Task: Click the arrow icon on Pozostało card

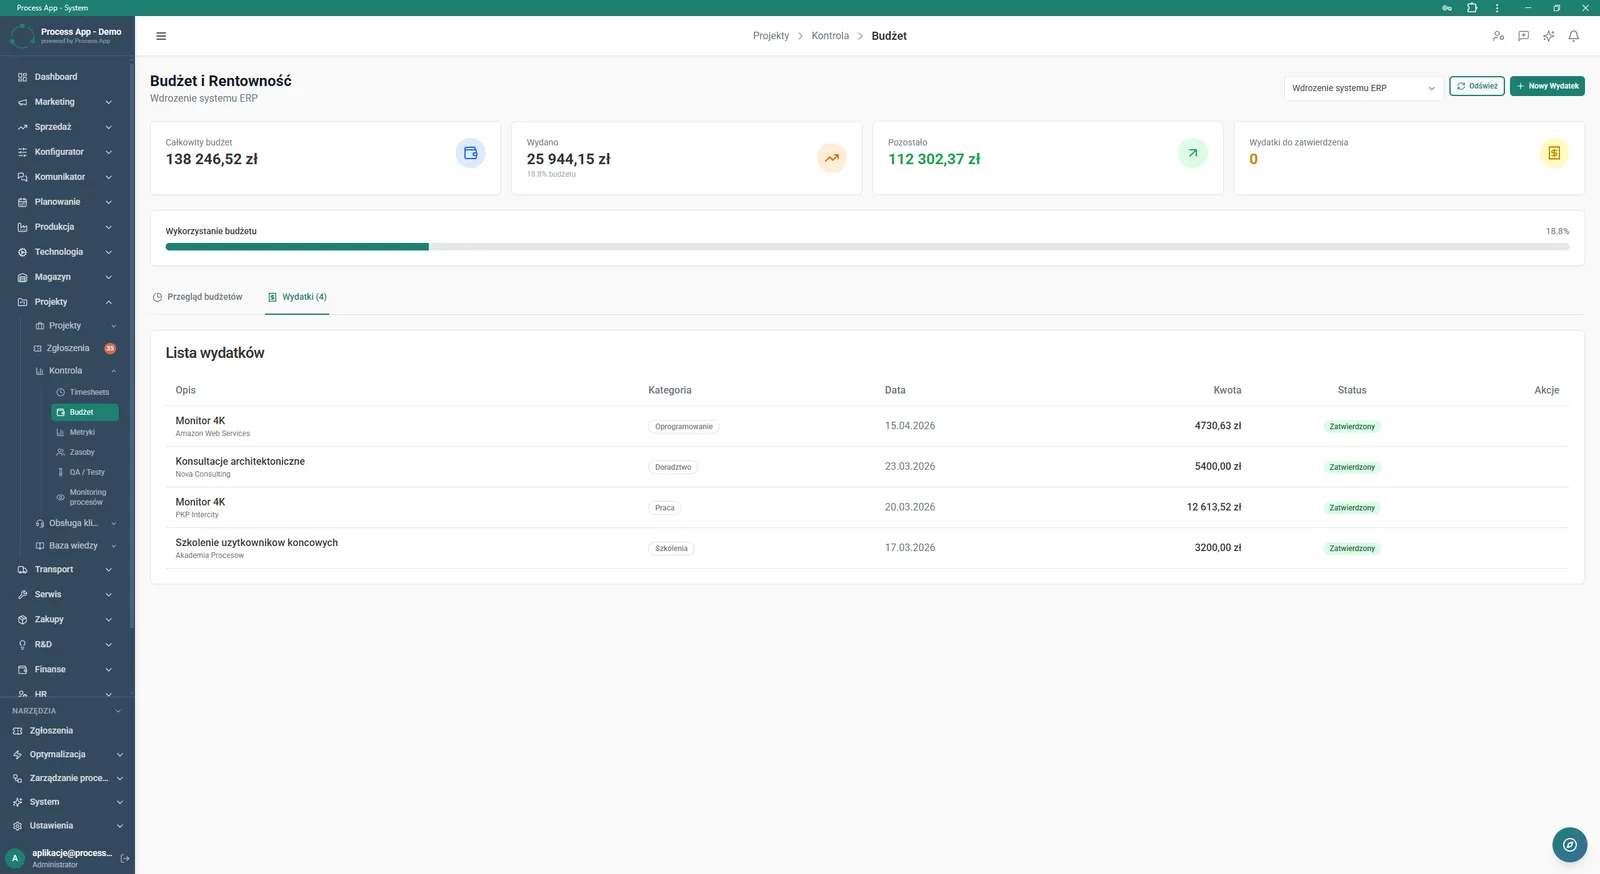Action: [x=1193, y=153]
